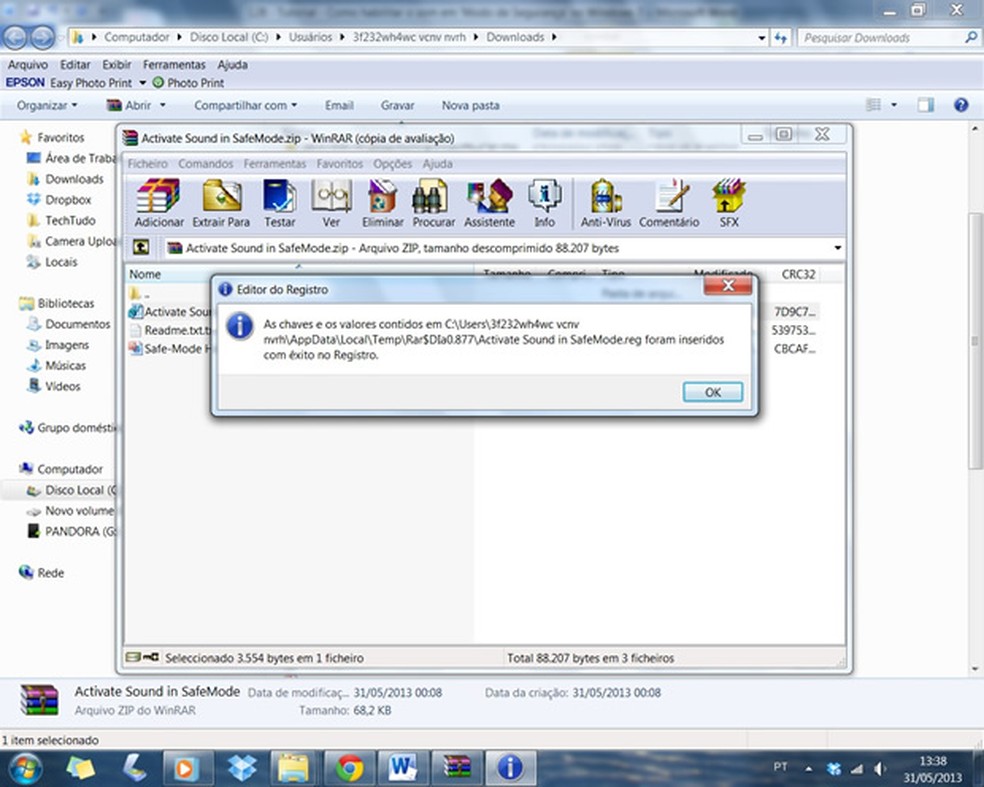Screen dimensions: 984x787
Task: Click the Extrair Para icon
Action: (x=221, y=202)
